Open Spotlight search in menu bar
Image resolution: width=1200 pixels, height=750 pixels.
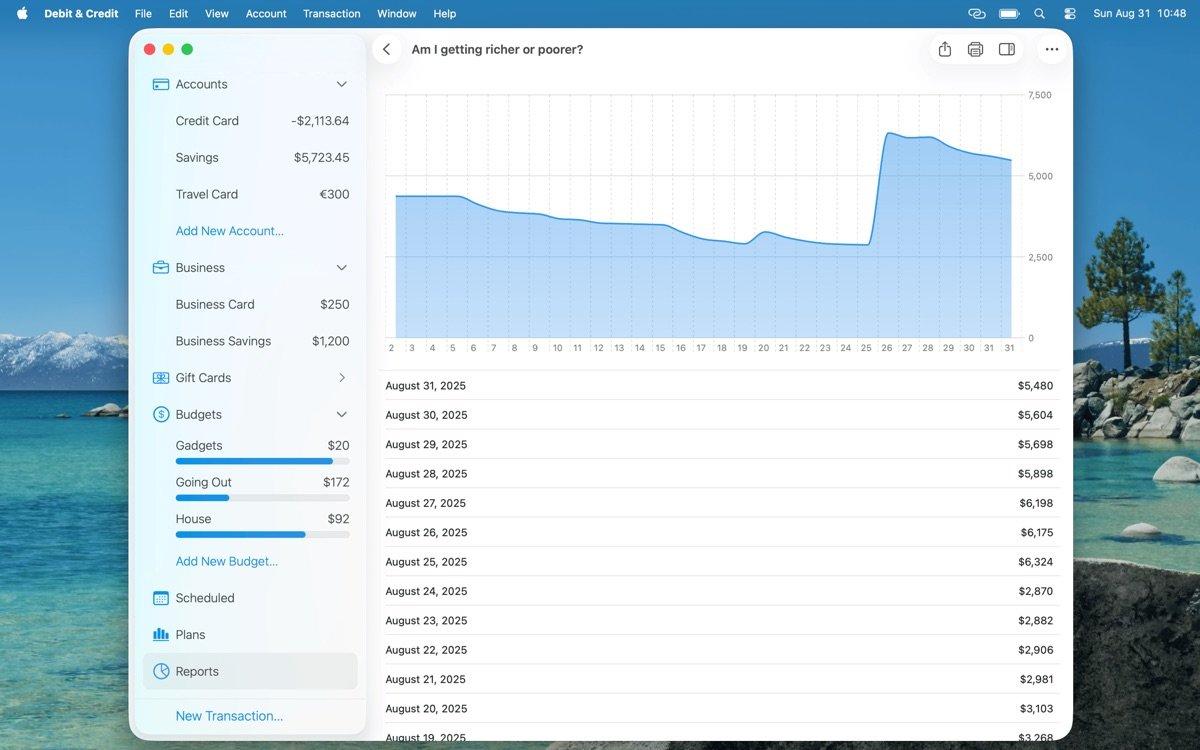[1039, 14]
